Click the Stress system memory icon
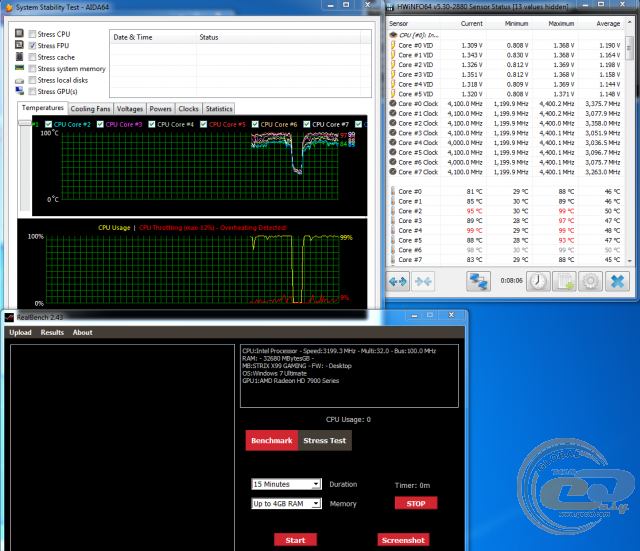Screen dimensions: 640x551 (19, 68)
